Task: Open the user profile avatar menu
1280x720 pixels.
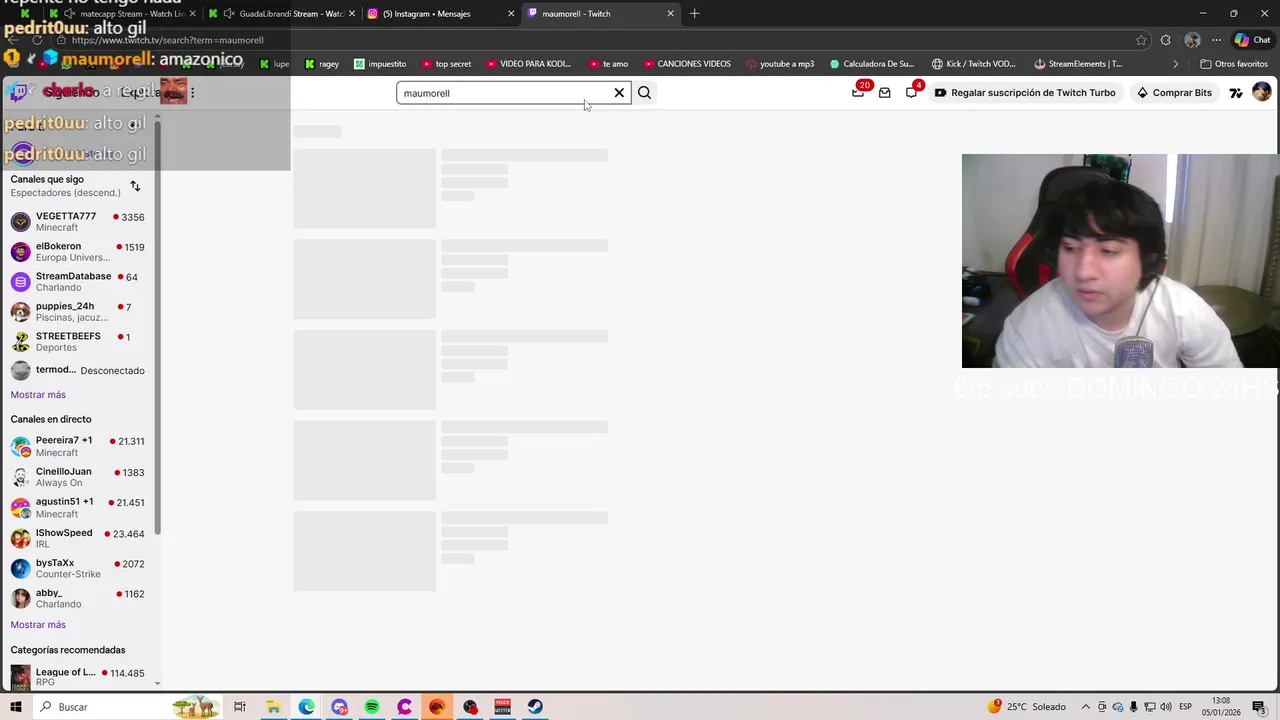Action: [x=1262, y=92]
